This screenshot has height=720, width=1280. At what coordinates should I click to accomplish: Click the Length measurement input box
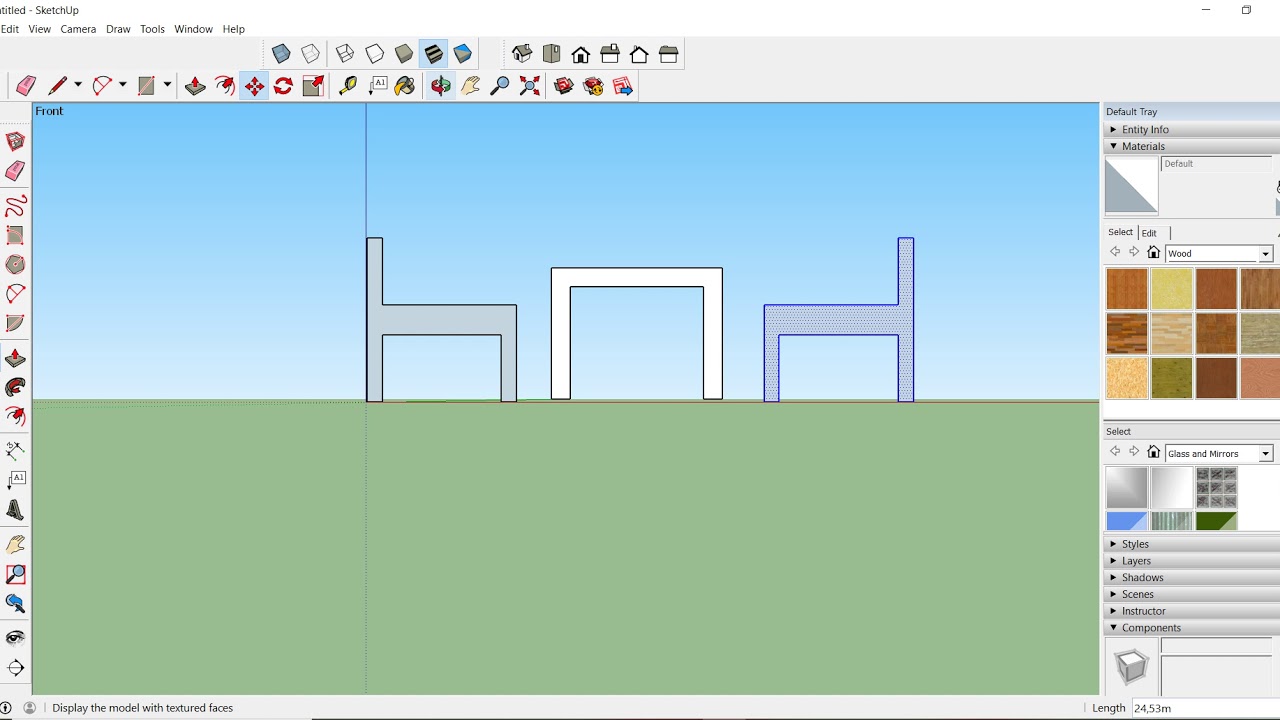1205,708
